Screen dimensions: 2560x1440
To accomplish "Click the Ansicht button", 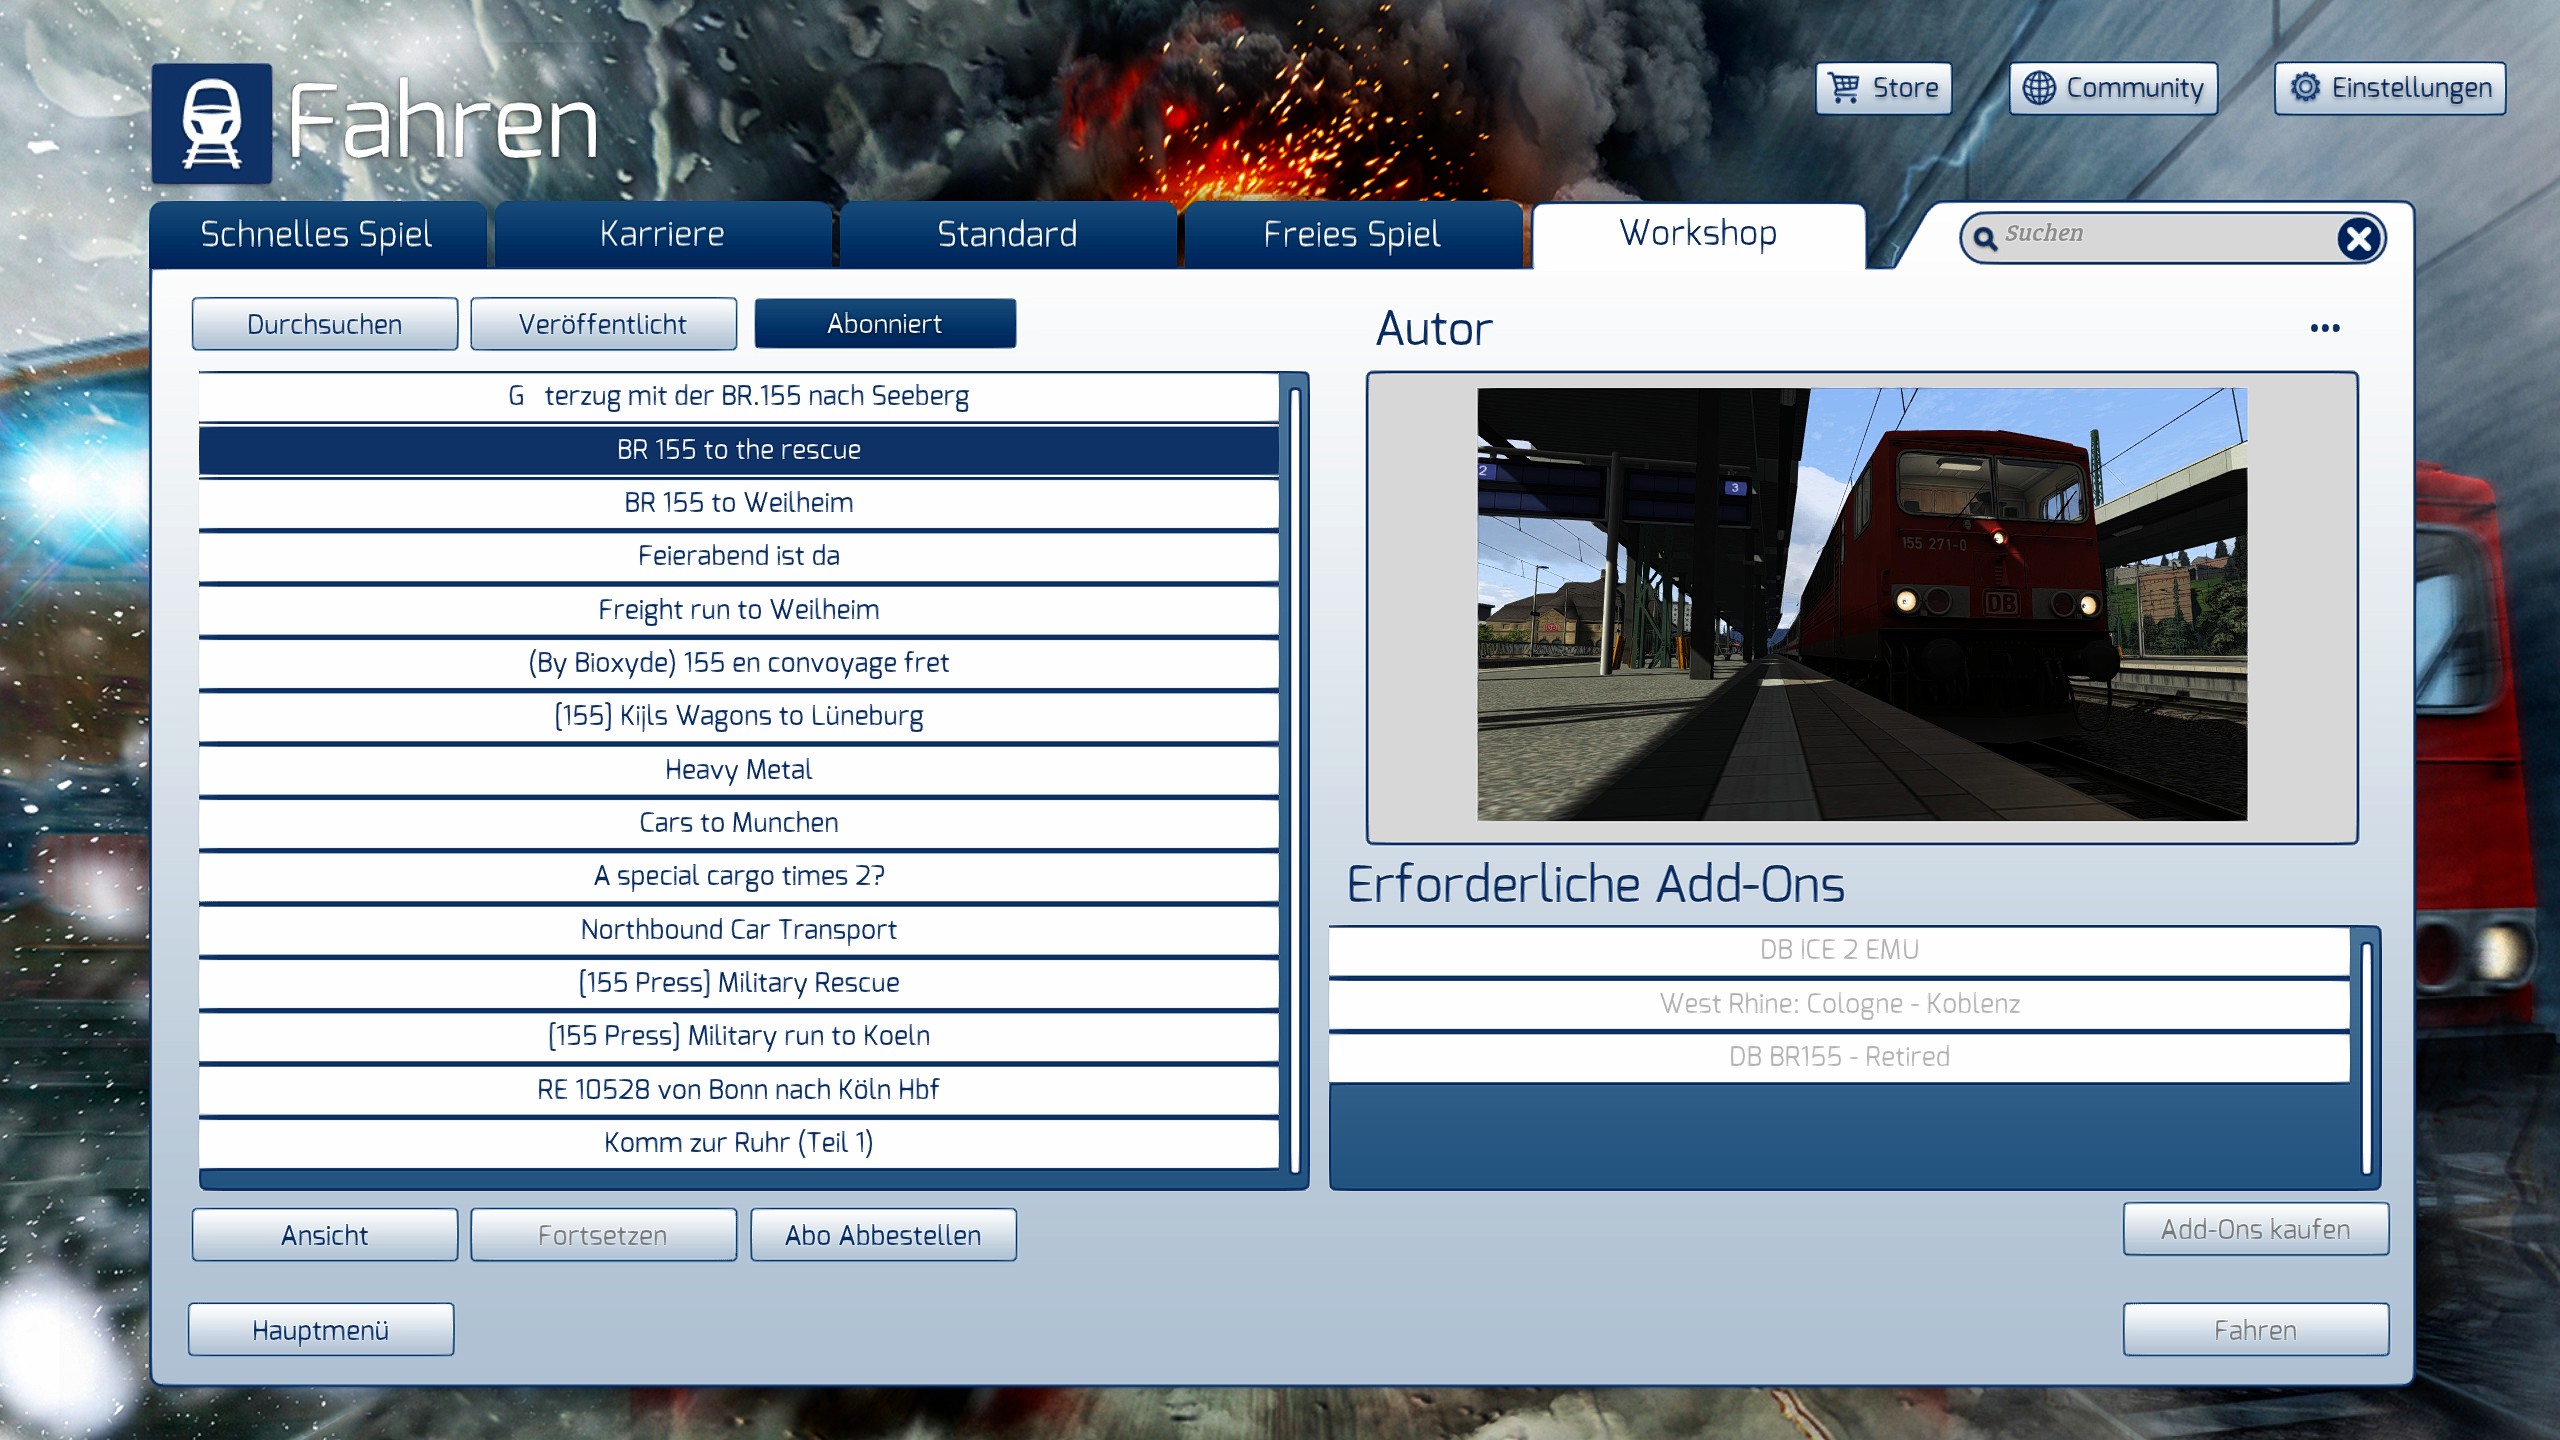I will click(x=325, y=1235).
